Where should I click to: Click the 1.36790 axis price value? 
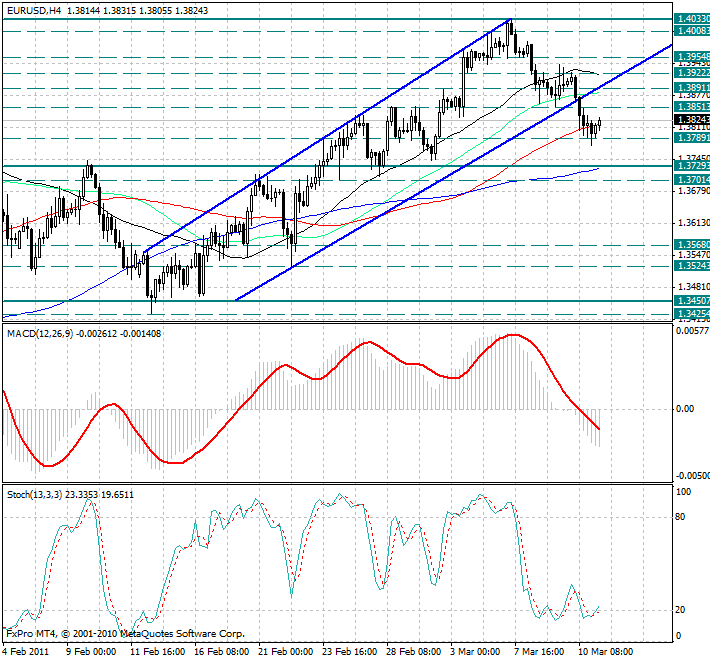[x=694, y=191]
